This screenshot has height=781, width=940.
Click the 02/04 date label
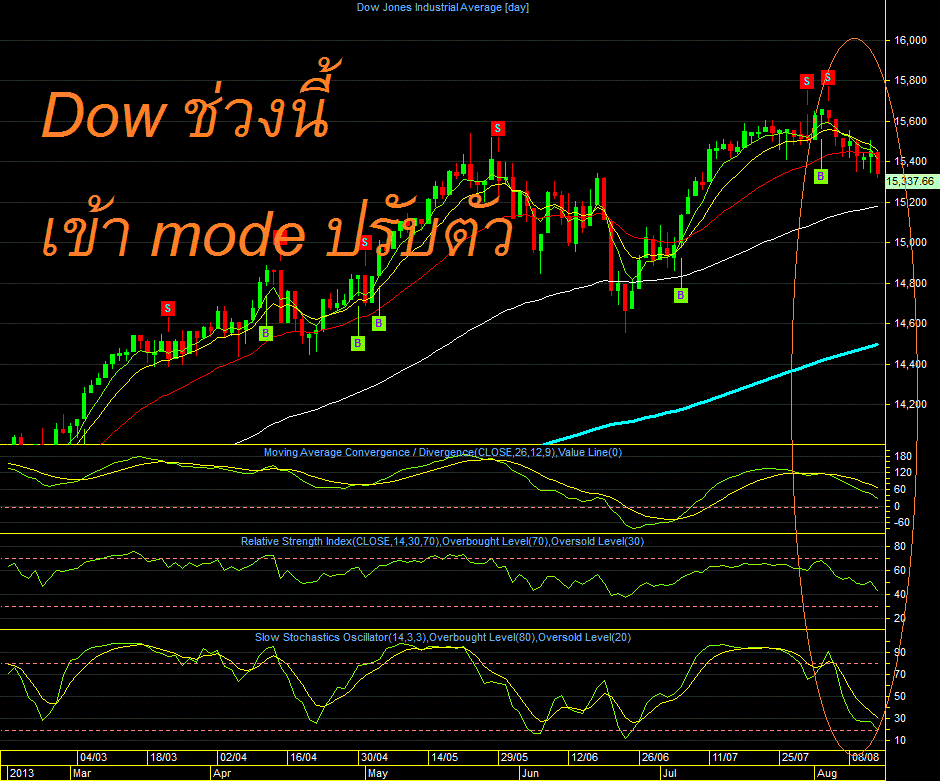pyautogui.click(x=233, y=757)
